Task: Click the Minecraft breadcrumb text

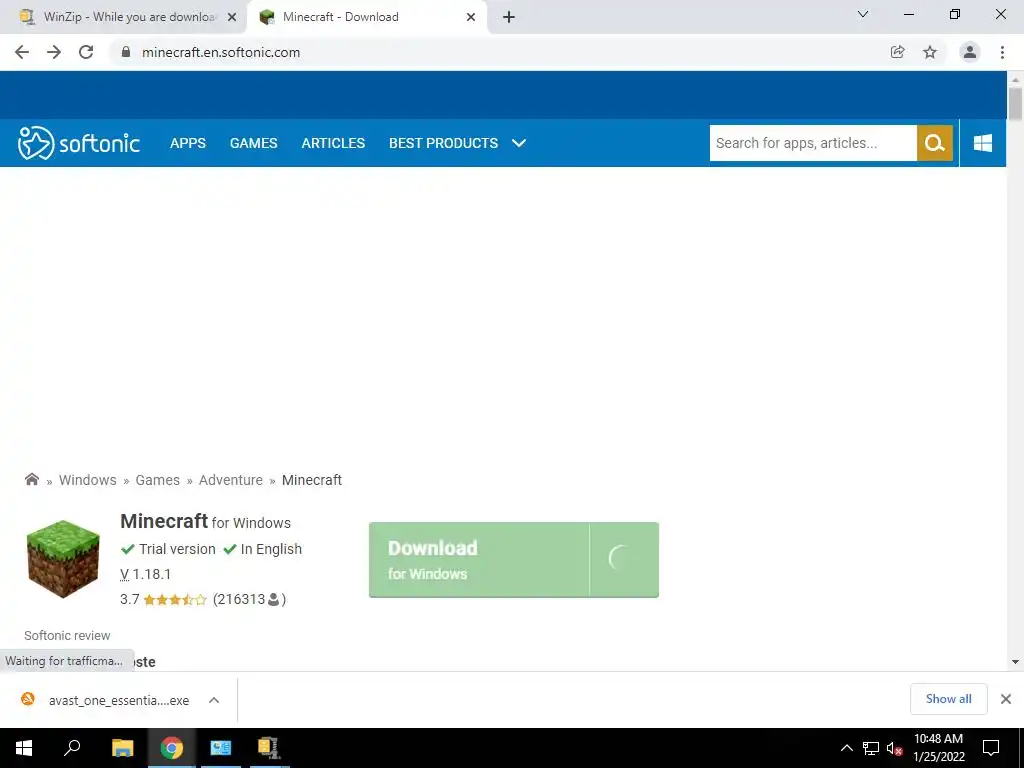Action: [x=312, y=480]
